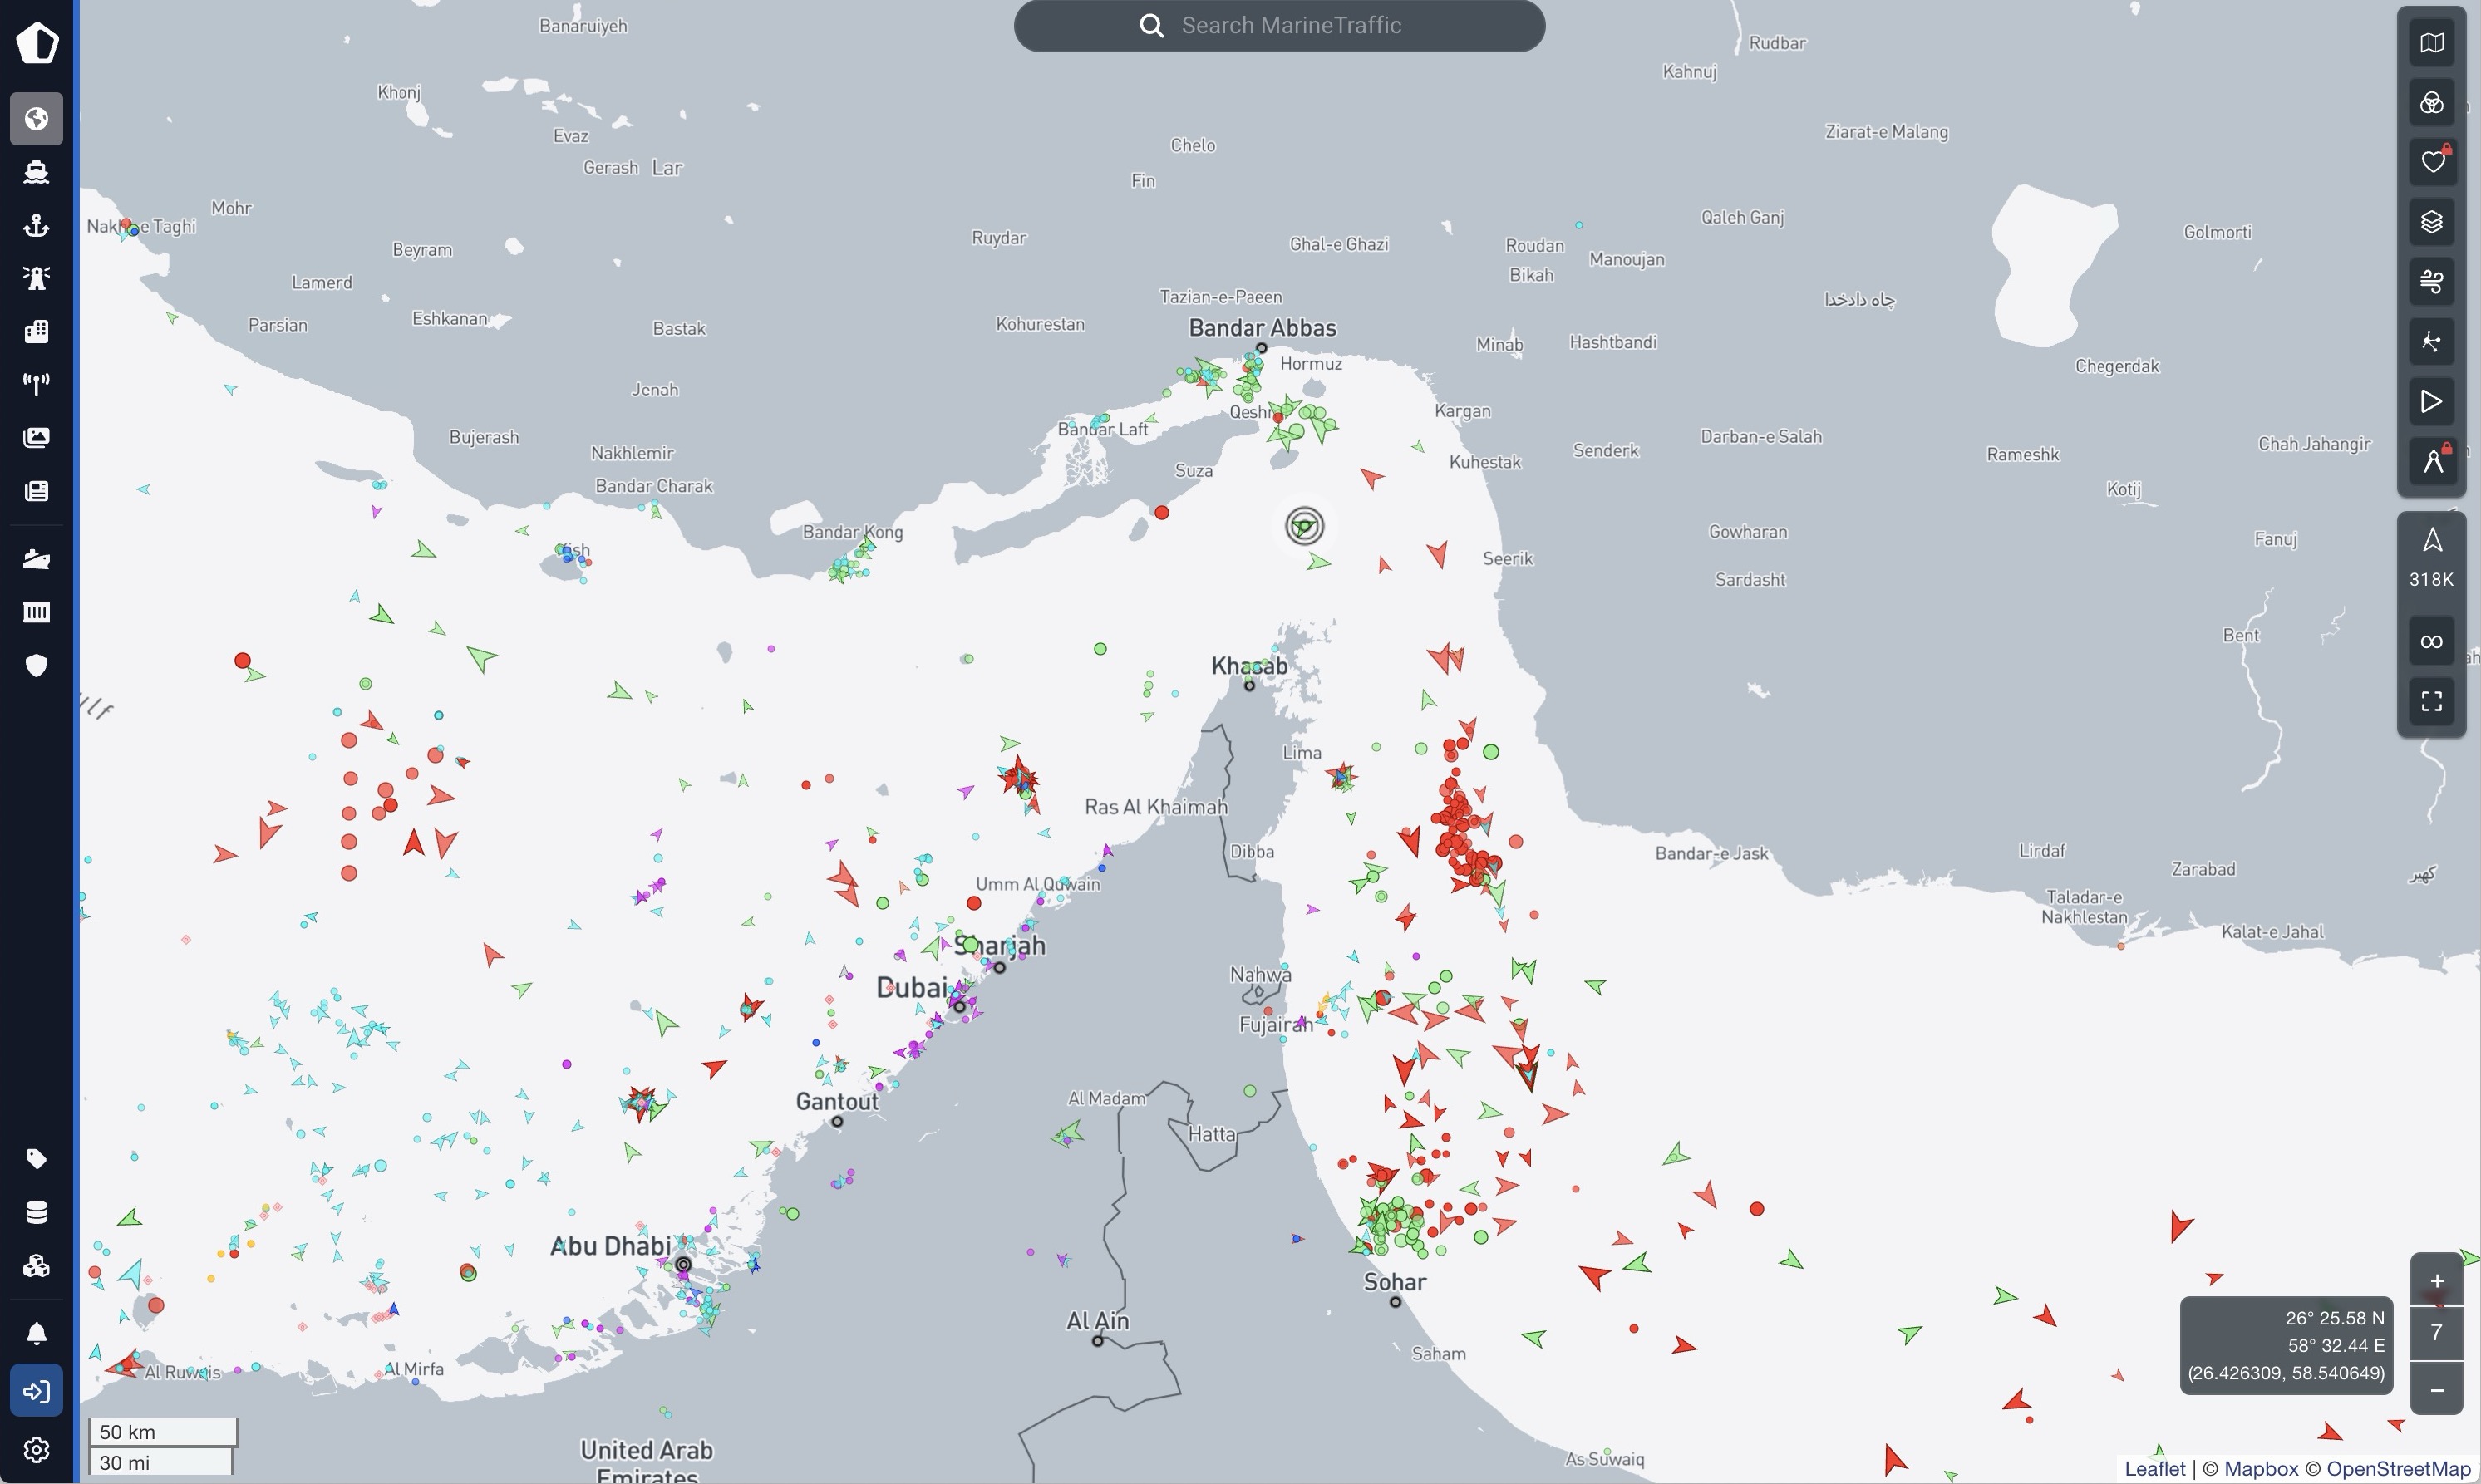Image resolution: width=2481 pixels, height=1484 pixels.
Task: Expand the map layers stack menu
Action: click(2432, 221)
